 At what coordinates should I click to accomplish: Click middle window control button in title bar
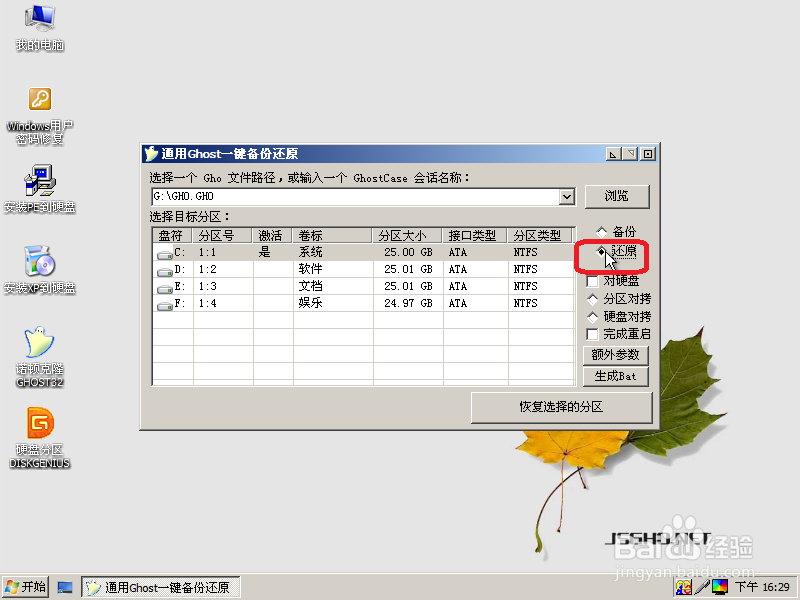[631, 154]
